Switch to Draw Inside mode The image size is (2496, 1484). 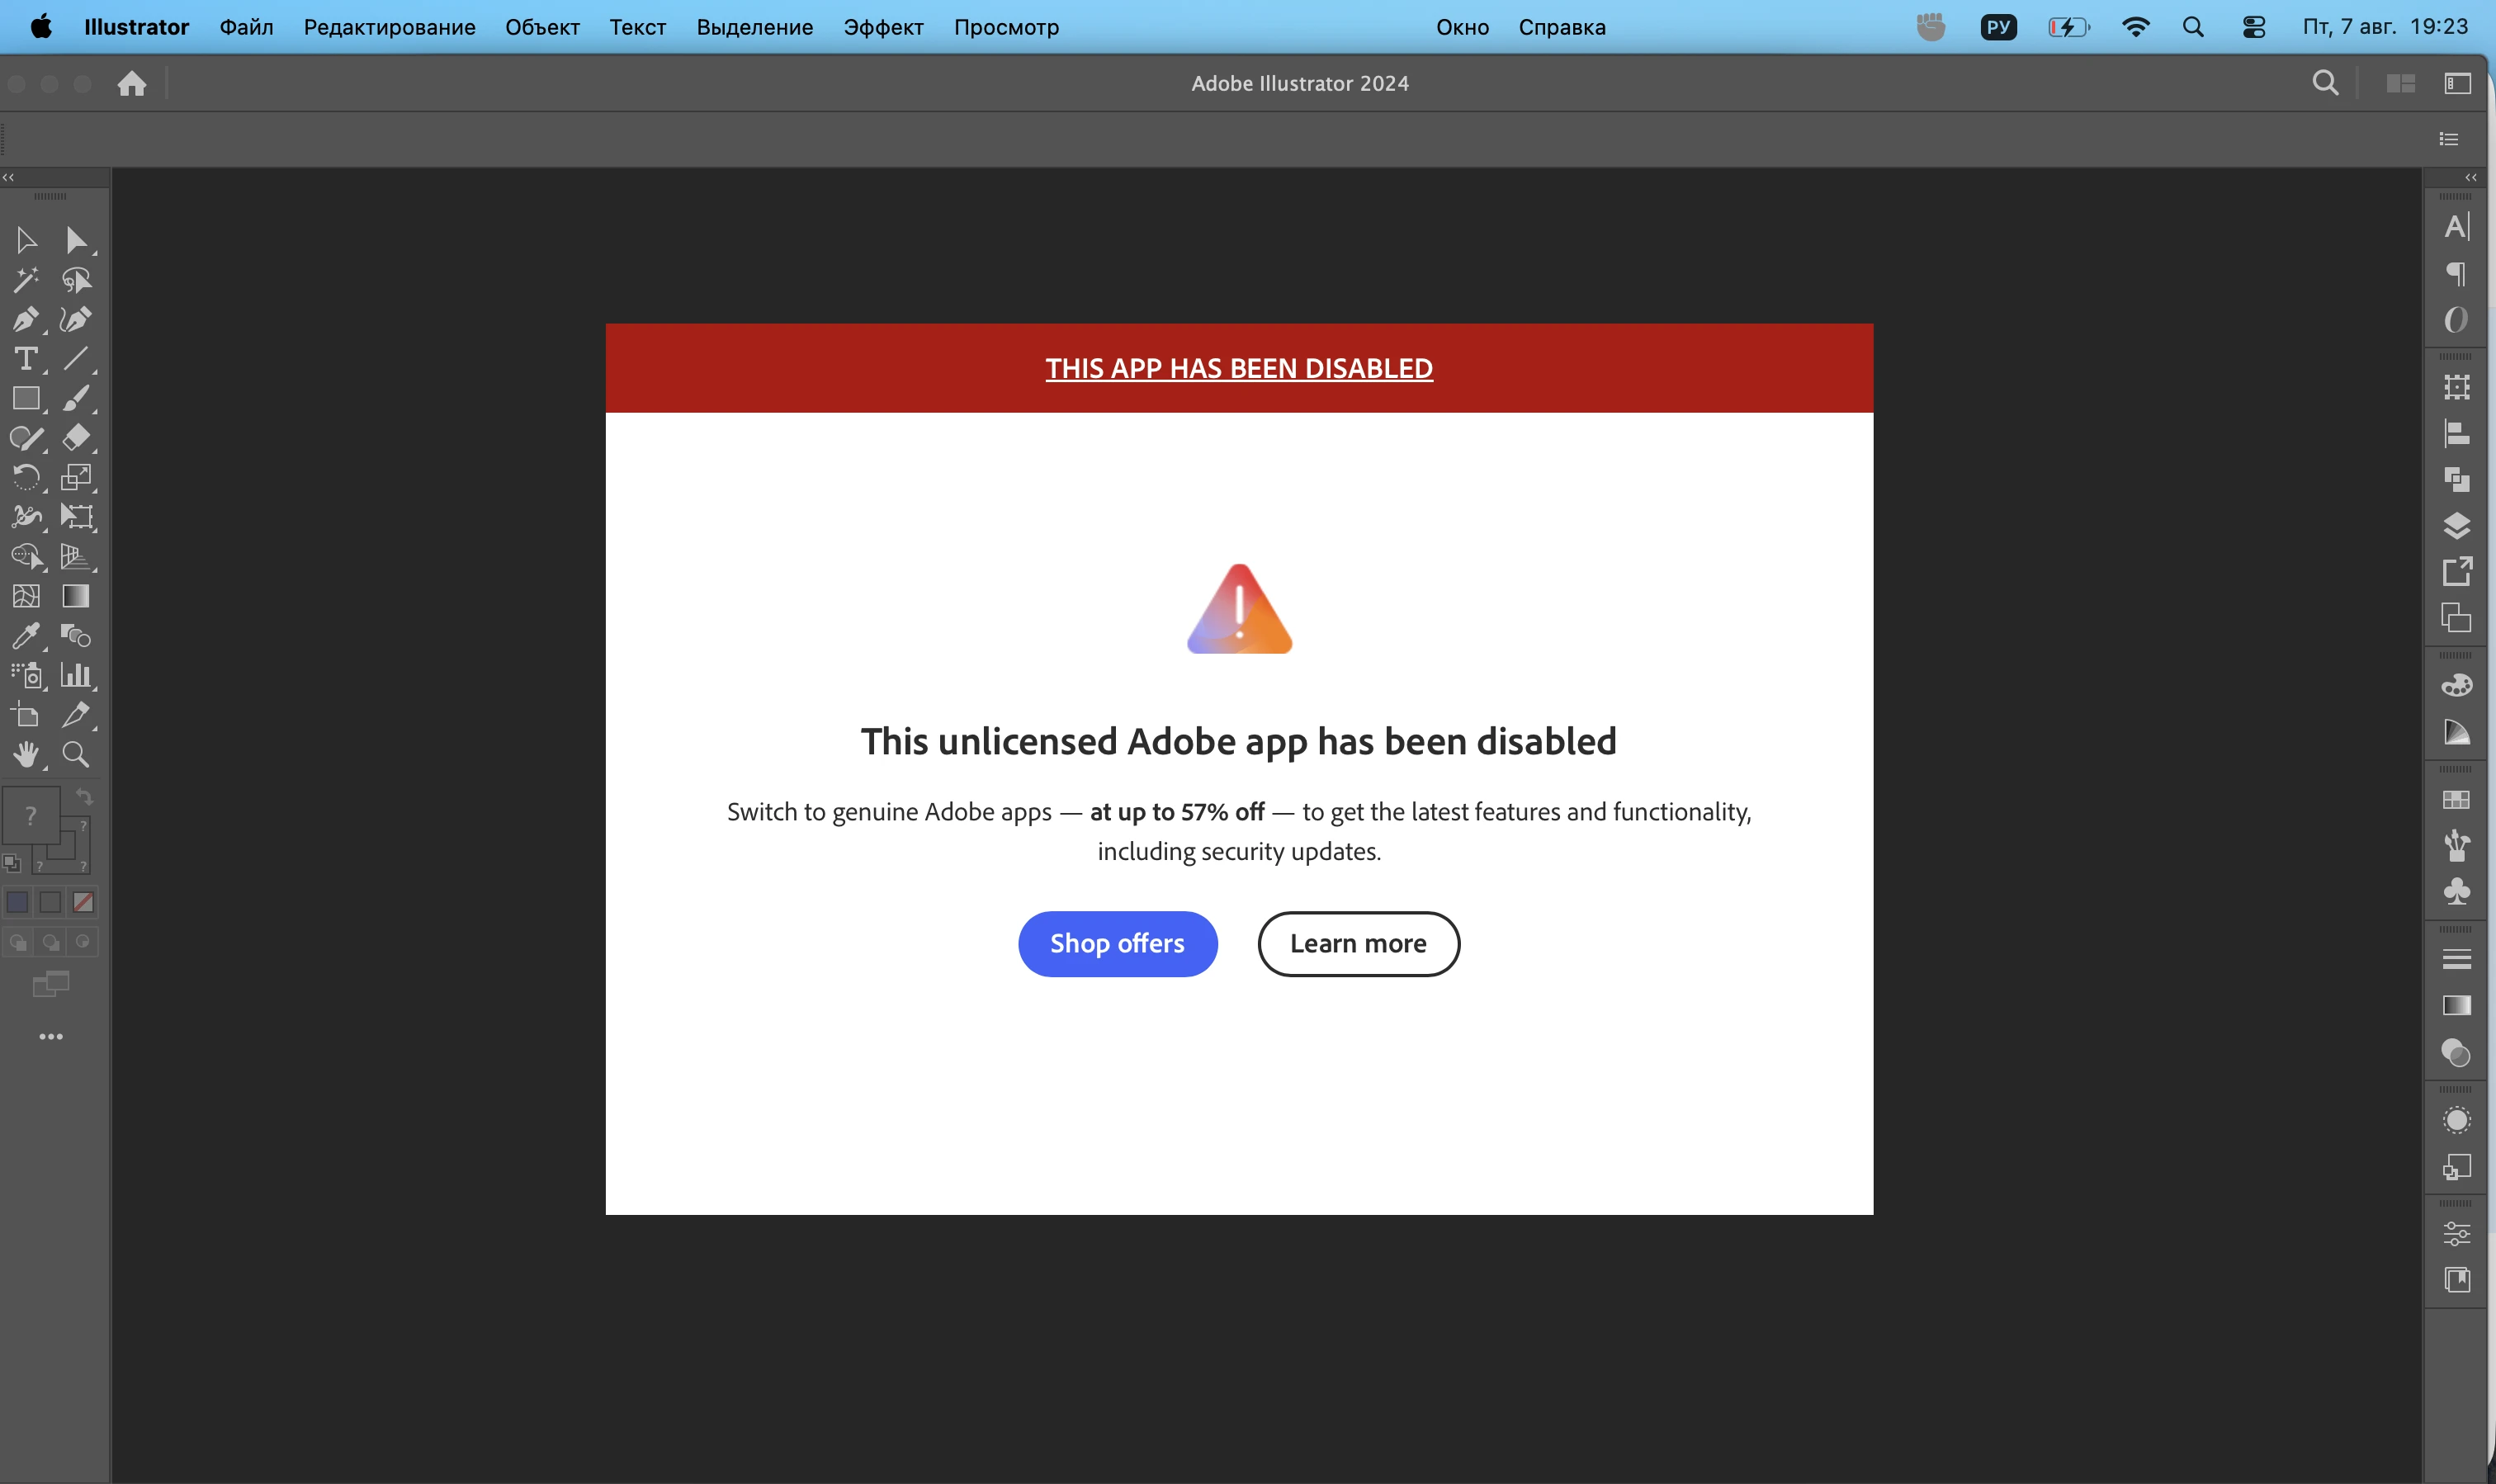pyautogui.click(x=83, y=942)
